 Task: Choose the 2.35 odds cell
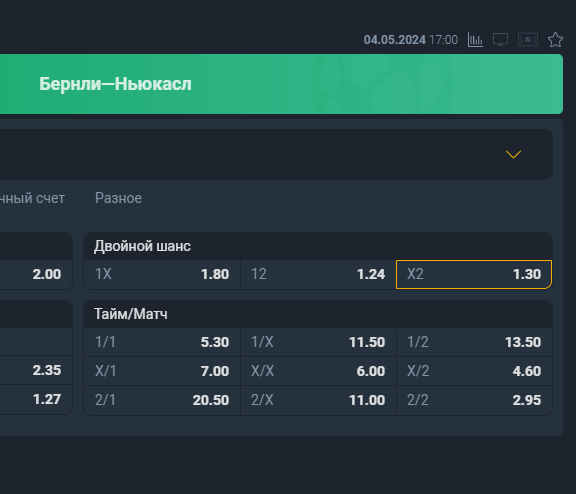pos(36,370)
